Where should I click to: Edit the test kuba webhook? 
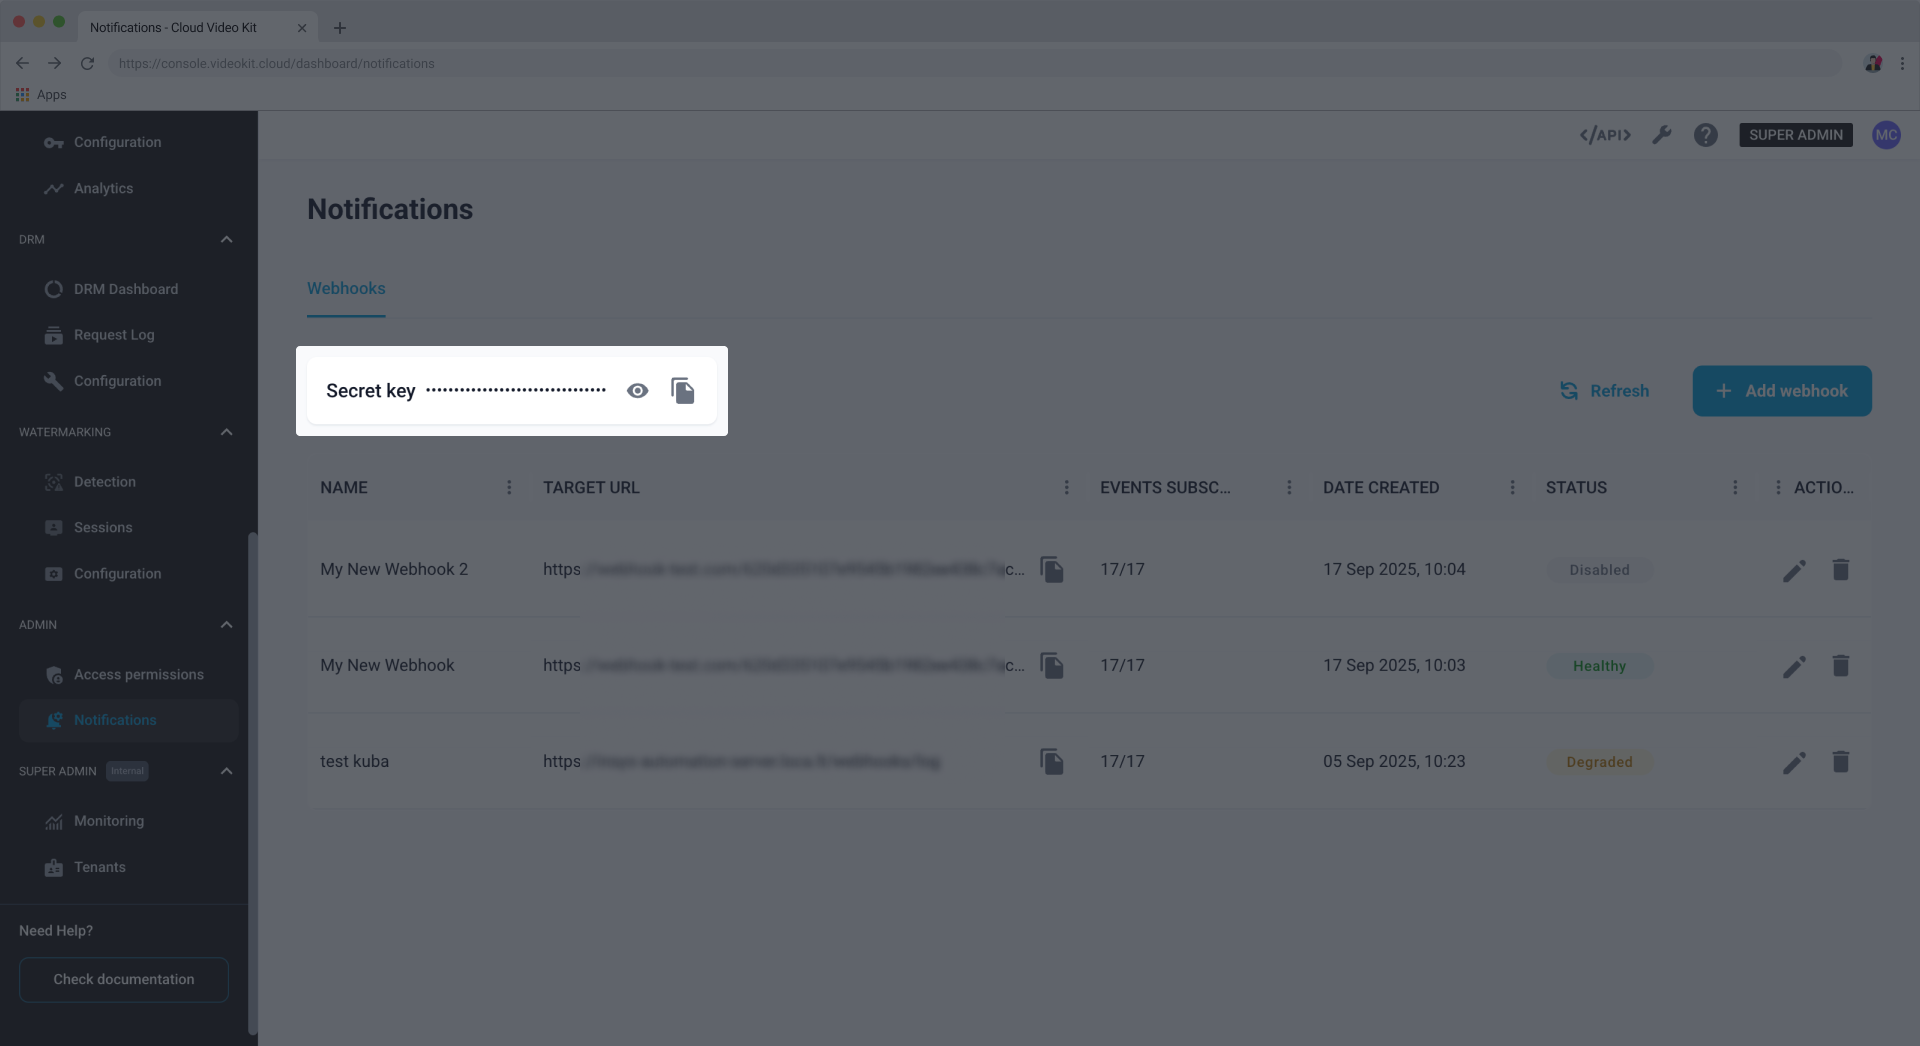[x=1793, y=761]
